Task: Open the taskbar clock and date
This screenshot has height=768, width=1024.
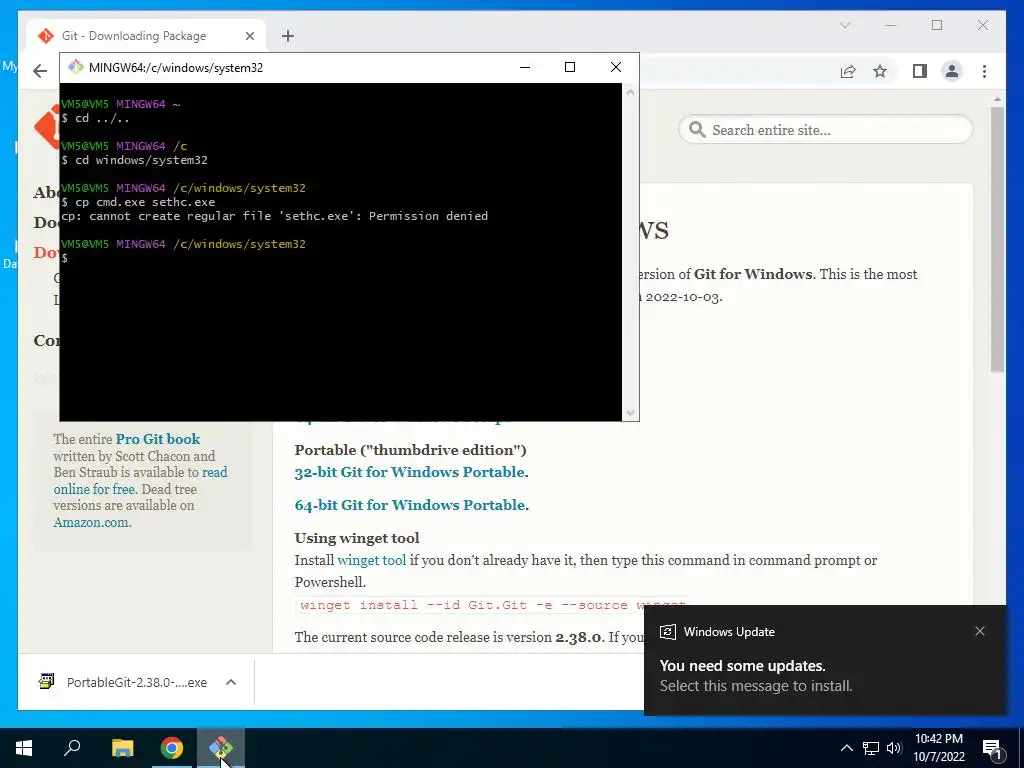Action: point(938,748)
